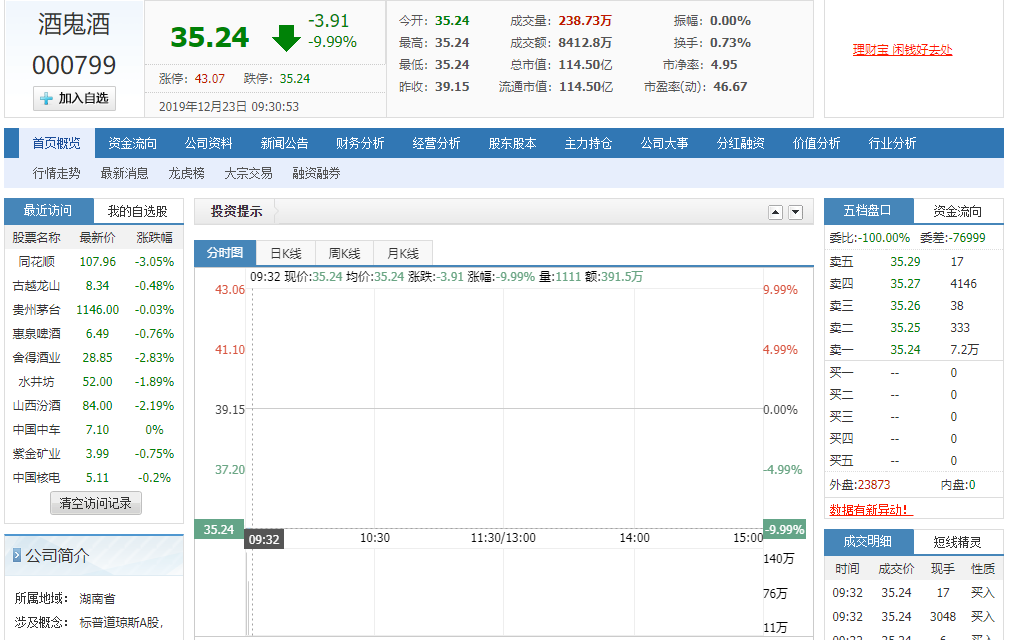Open 经营分析 menu item
Image resolution: width=1009 pixels, height=640 pixels.
[x=436, y=143]
